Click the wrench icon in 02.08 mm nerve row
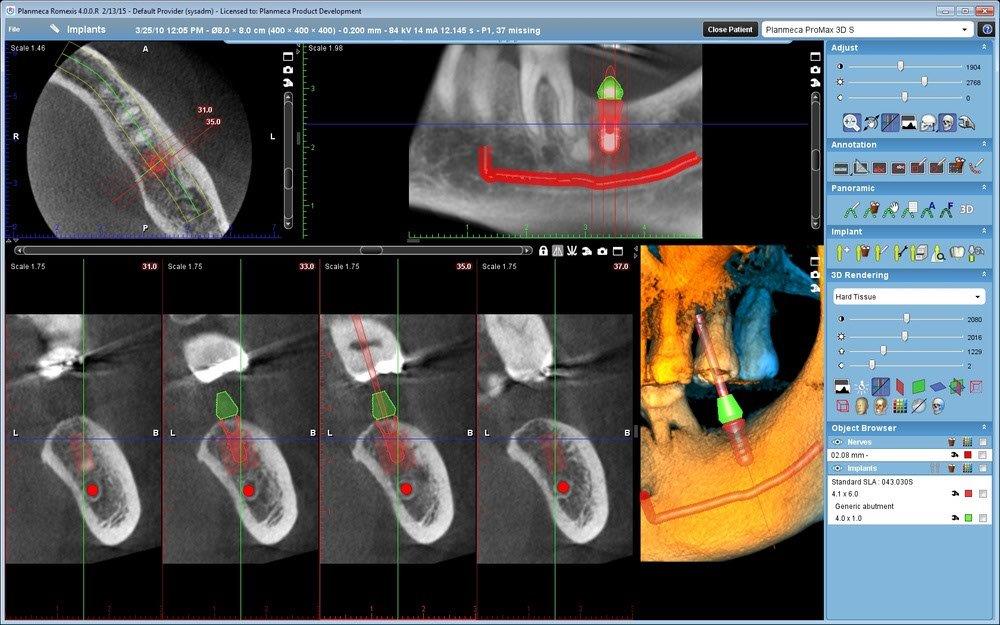Viewport: 1000px width, 625px height. coord(955,455)
